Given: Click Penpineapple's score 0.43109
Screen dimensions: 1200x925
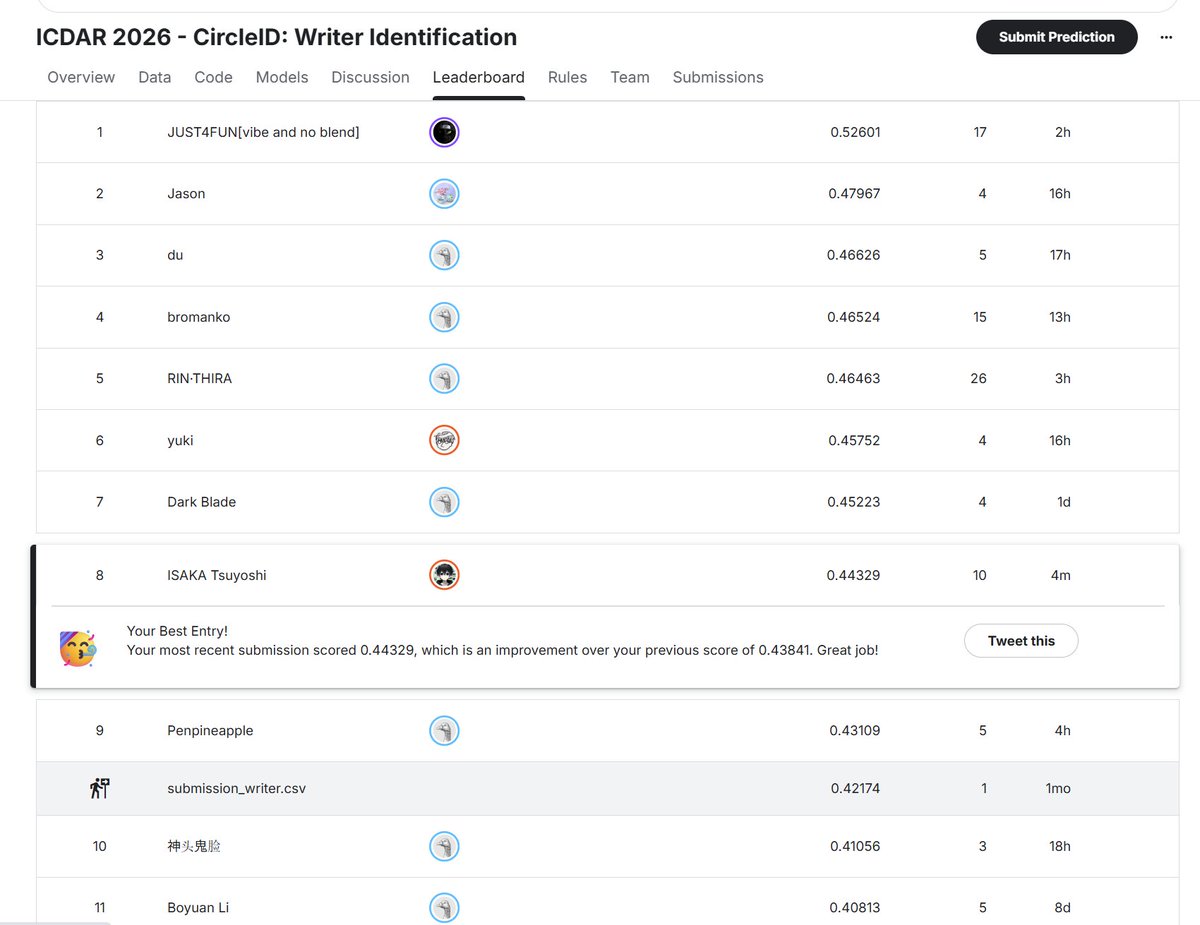Looking at the screenshot, I should click(855, 731).
